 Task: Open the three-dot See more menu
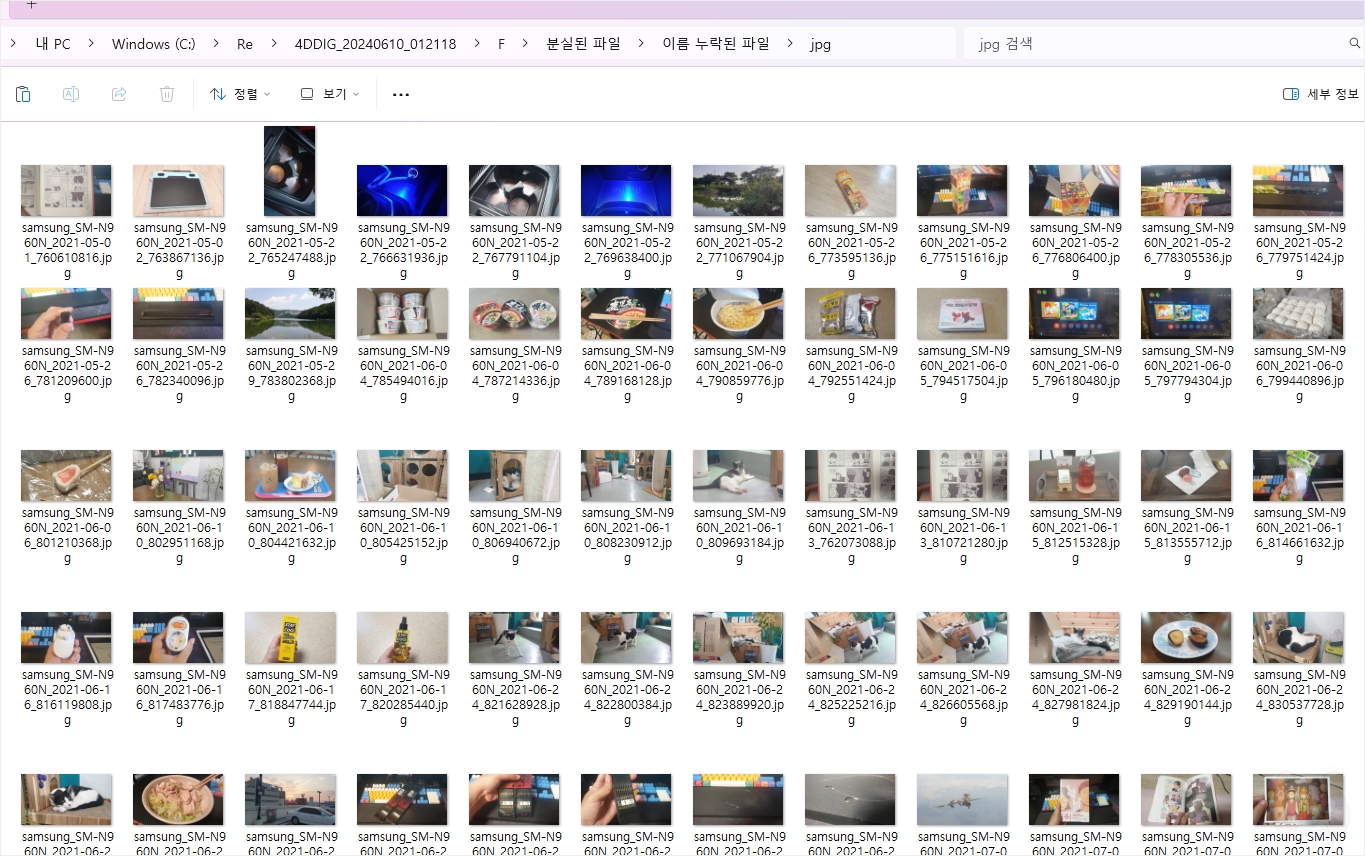(401, 95)
